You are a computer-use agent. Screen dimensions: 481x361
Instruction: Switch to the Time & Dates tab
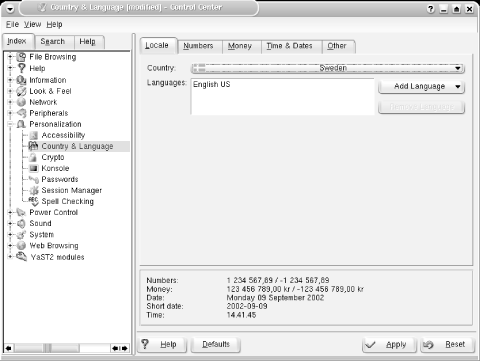point(289,46)
